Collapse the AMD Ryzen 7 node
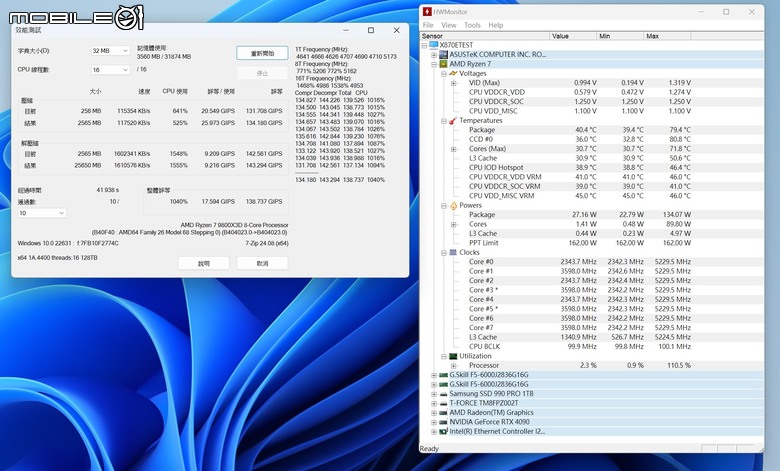Screen dimensions: 780x471 pyautogui.click(x=434, y=64)
